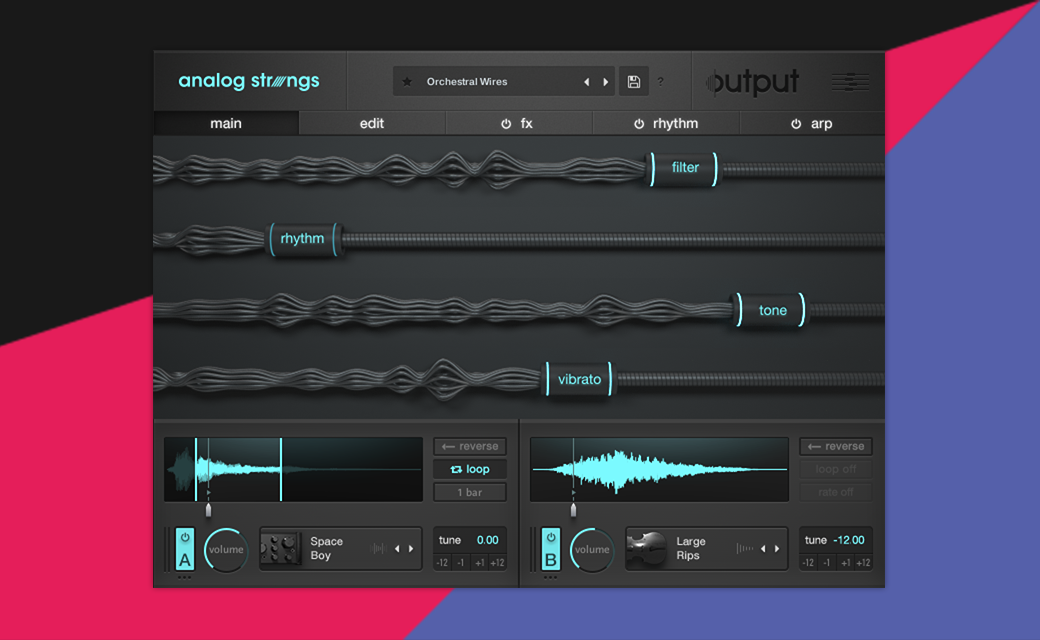Screen dimensions: 1040x640
Task: Click the analog strings logo
Action: point(249,81)
